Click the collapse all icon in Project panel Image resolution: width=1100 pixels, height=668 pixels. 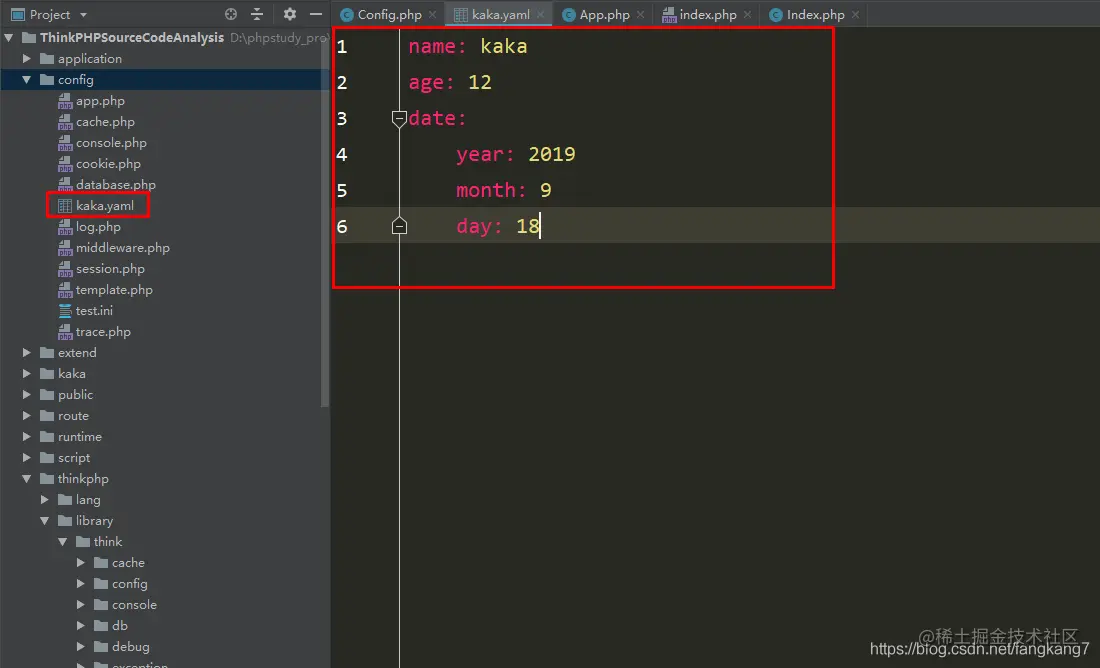click(257, 14)
